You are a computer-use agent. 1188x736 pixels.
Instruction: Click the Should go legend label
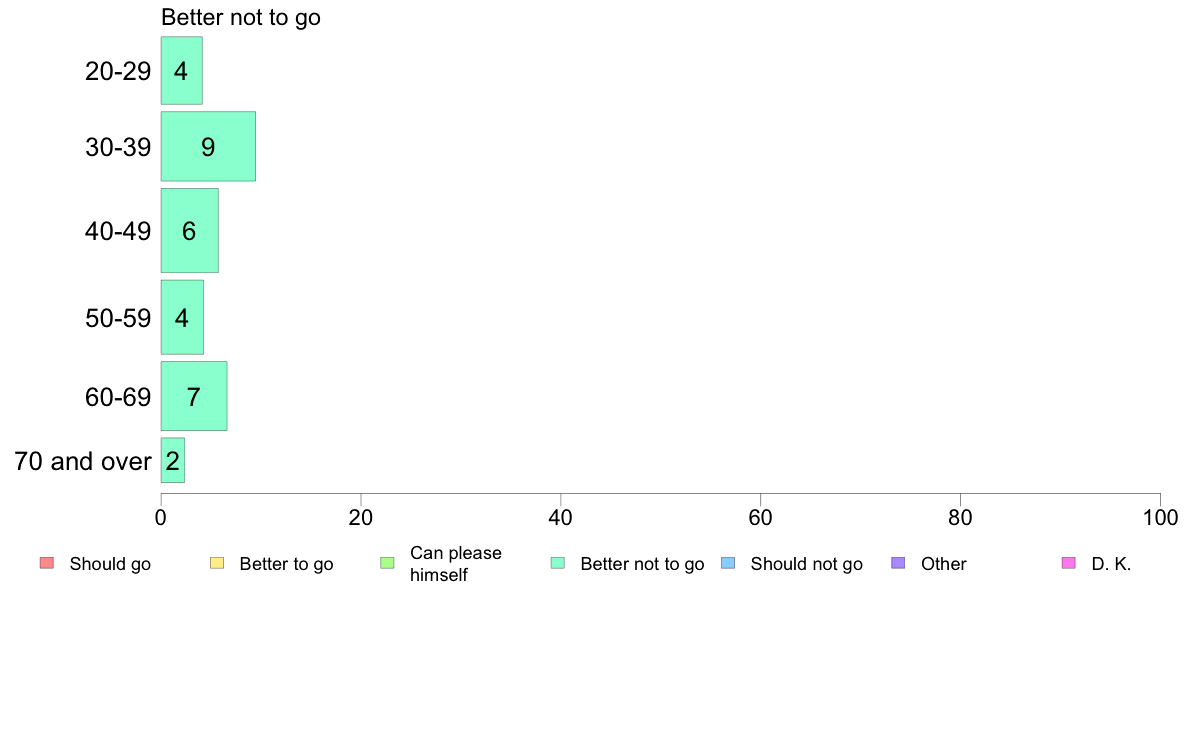pos(110,564)
